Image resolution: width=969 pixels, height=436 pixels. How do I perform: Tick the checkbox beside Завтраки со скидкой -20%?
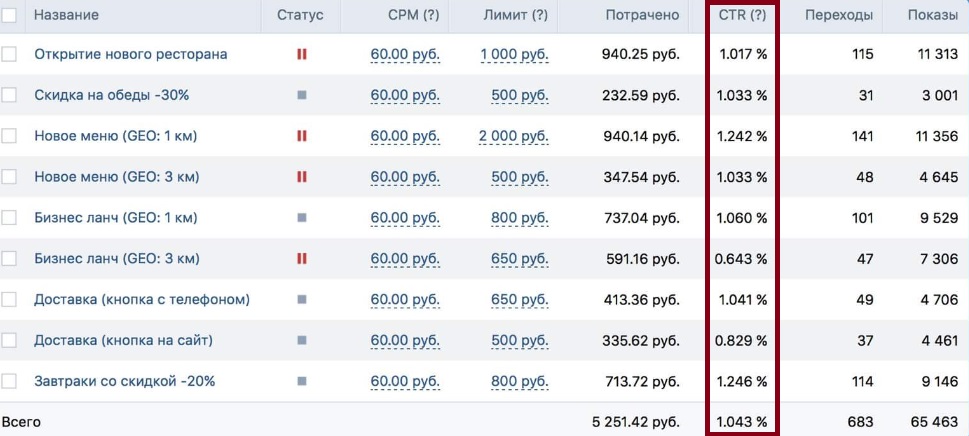9,381
